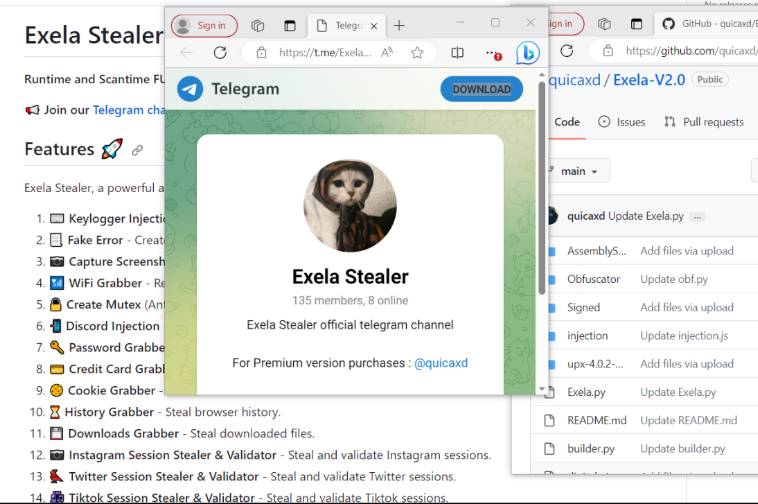Click the Read aloud icon in address bar

pyautogui.click(x=387, y=52)
